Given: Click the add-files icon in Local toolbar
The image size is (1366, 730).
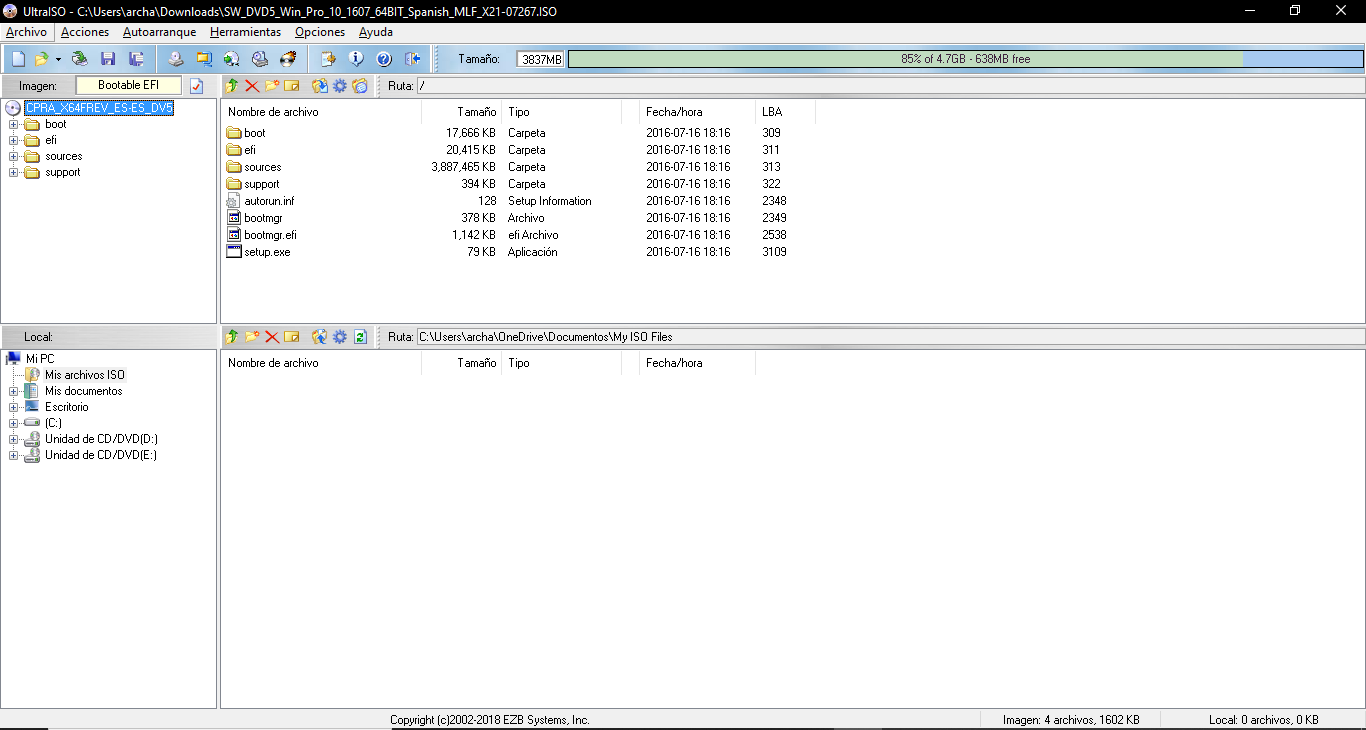Looking at the screenshot, I should [x=320, y=337].
